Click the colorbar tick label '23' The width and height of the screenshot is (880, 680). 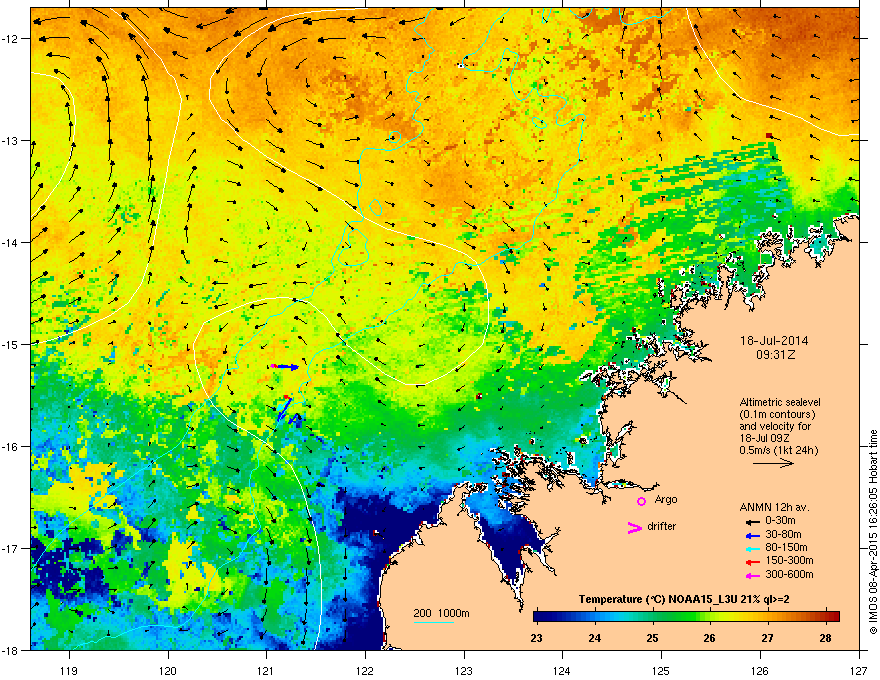pyautogui.click(x=536, y=638)
